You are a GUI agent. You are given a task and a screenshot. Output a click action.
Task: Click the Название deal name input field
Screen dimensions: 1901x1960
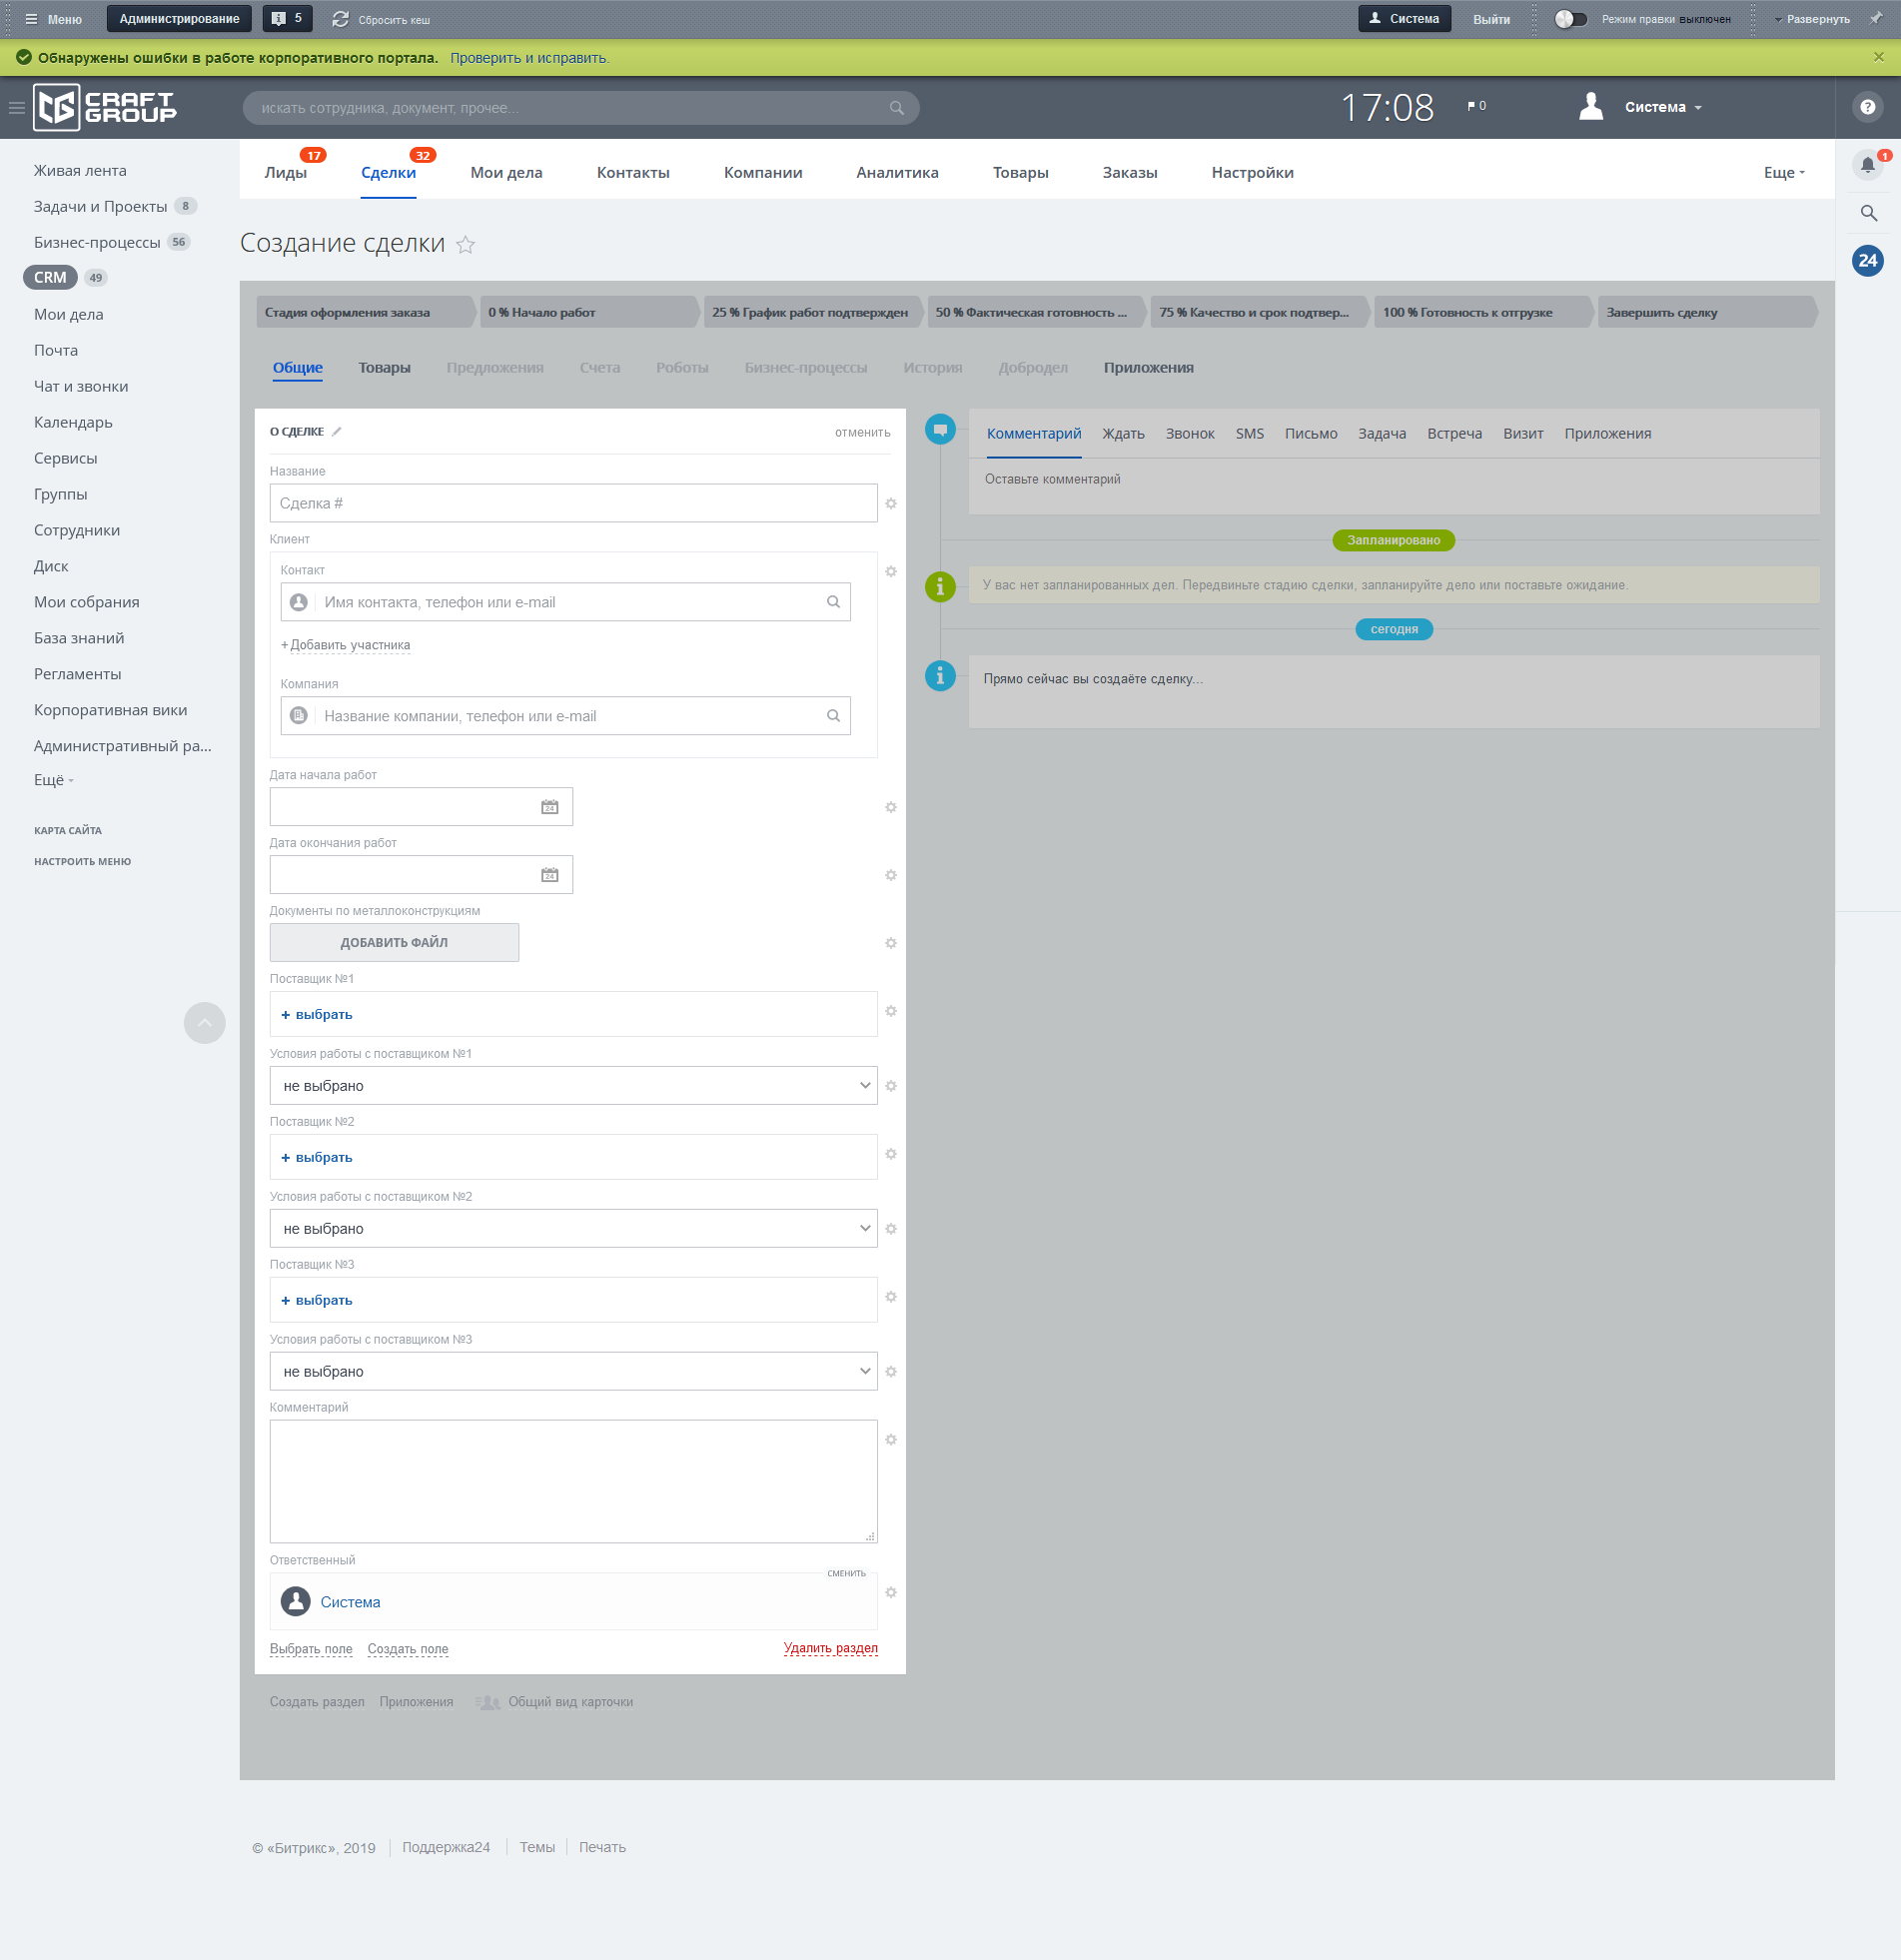573,504
